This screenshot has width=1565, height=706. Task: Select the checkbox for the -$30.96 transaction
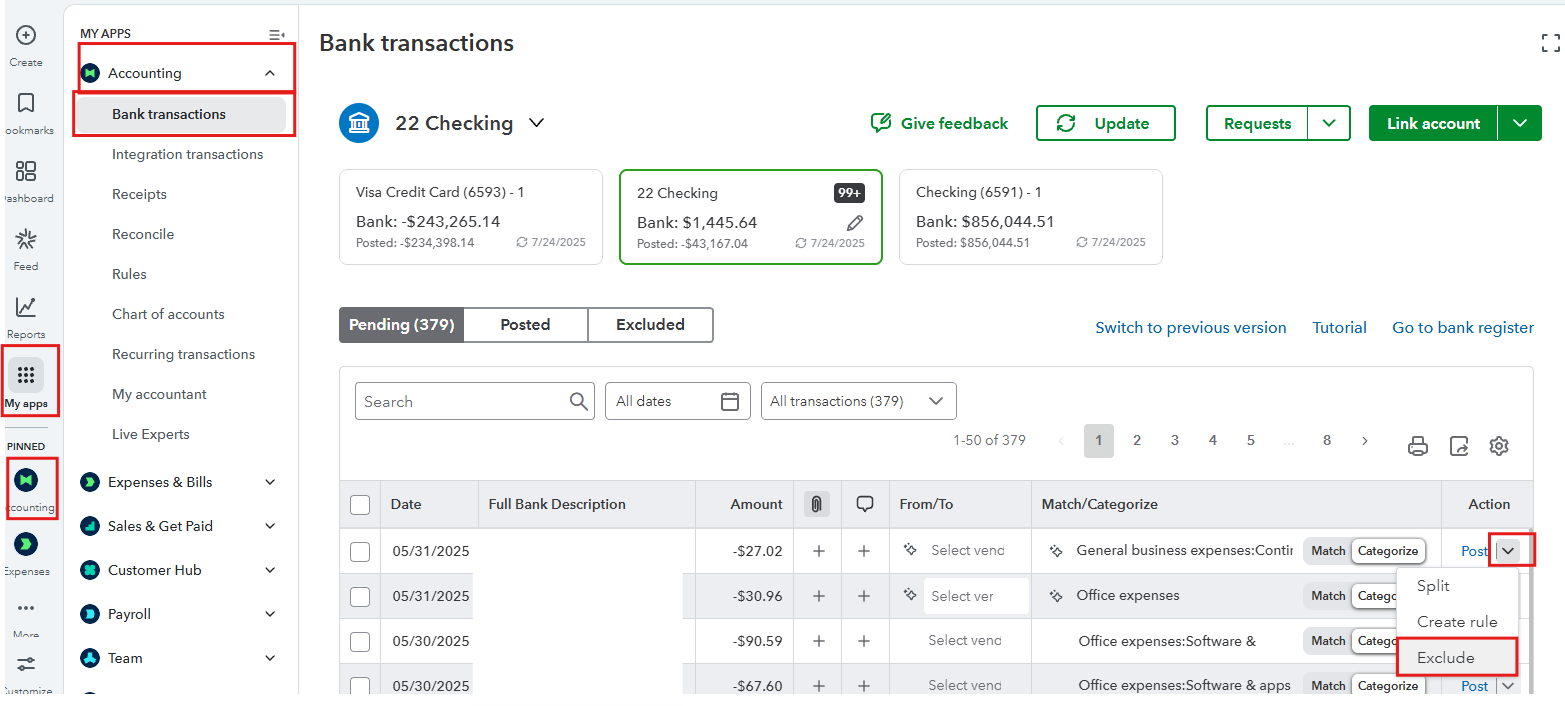[x=360, y=596]
